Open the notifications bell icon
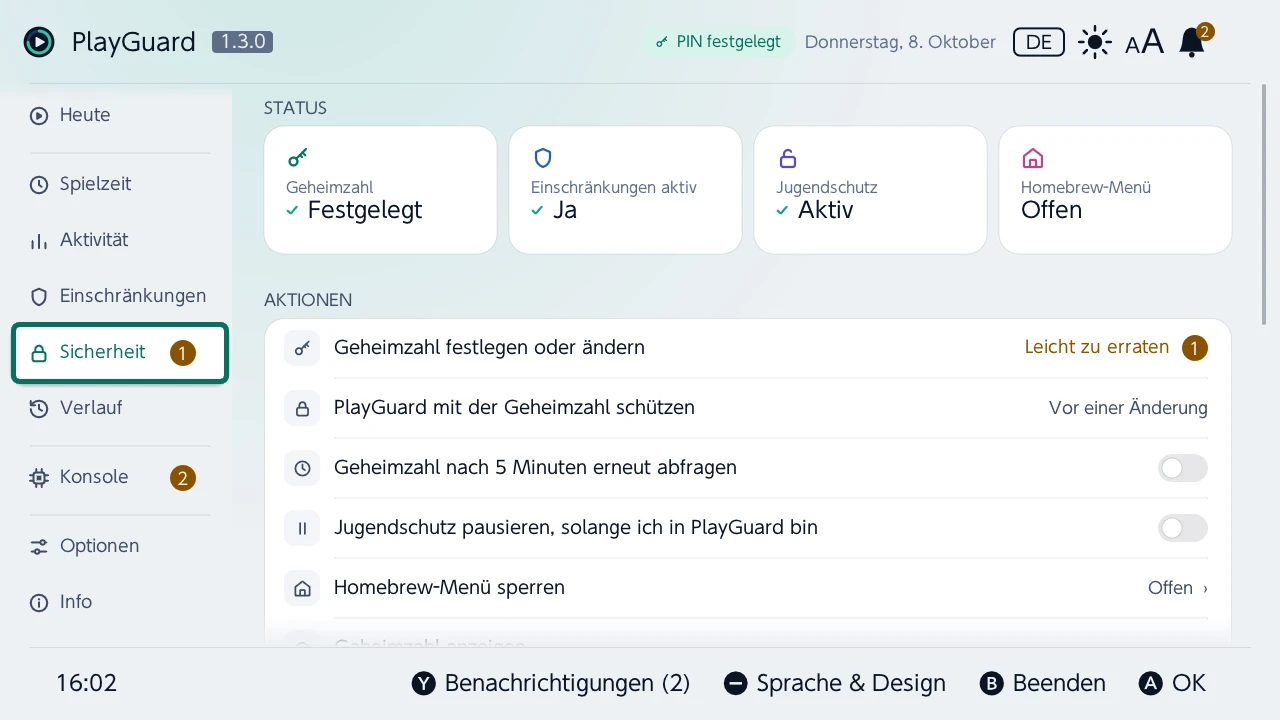This screenshot has height=720, width=1280. 1192,42
